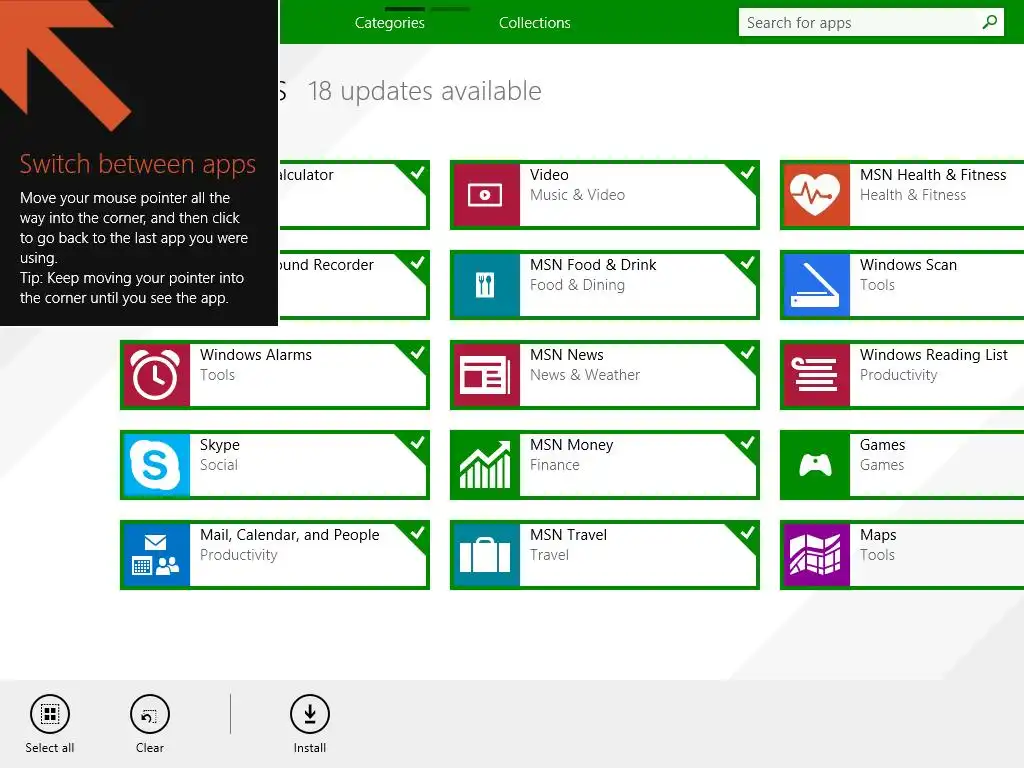1024x768 pixels.
Task: Click the Skype logo icon
Action: point(155,465)
